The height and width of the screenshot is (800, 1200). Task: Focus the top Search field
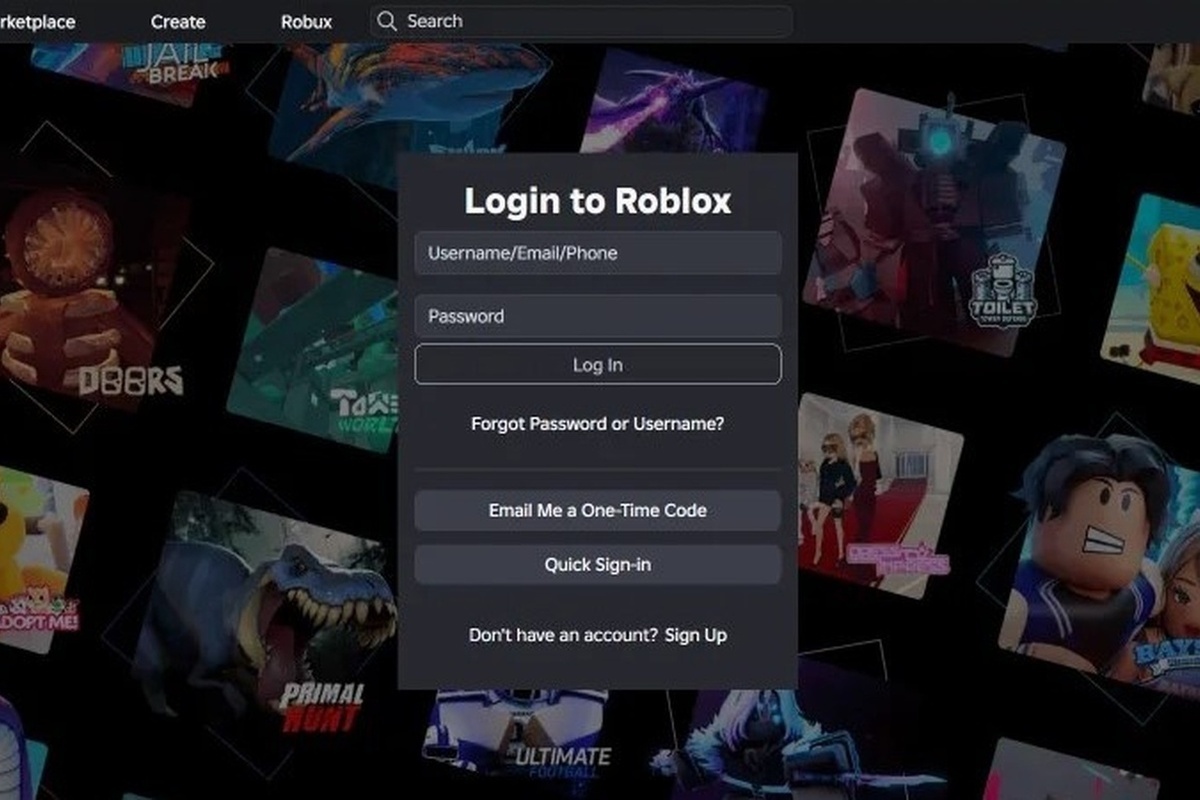[581, 21]
